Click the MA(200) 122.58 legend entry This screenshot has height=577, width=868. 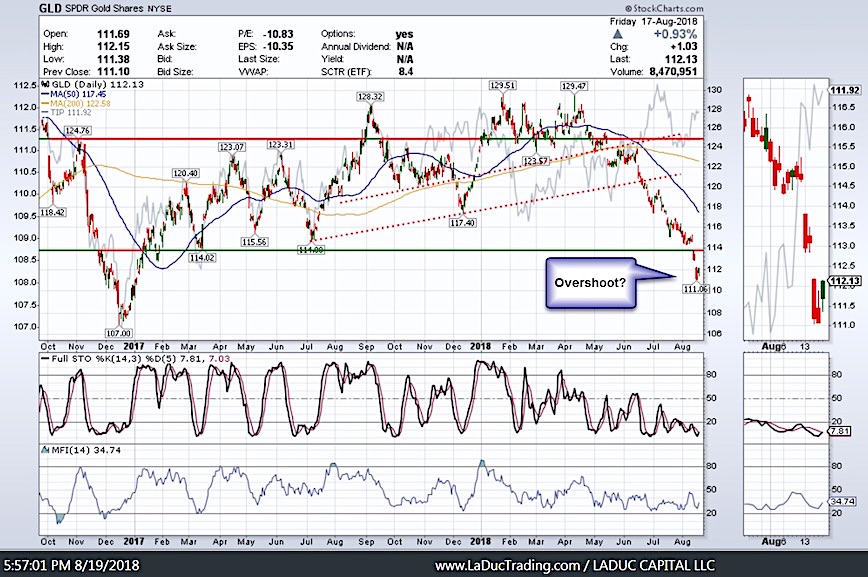click(x=76, y=104)
